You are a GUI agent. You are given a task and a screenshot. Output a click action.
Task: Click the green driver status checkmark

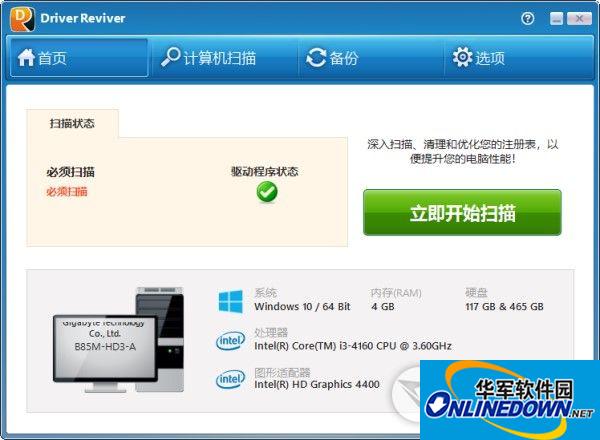[x=267, y=192]
